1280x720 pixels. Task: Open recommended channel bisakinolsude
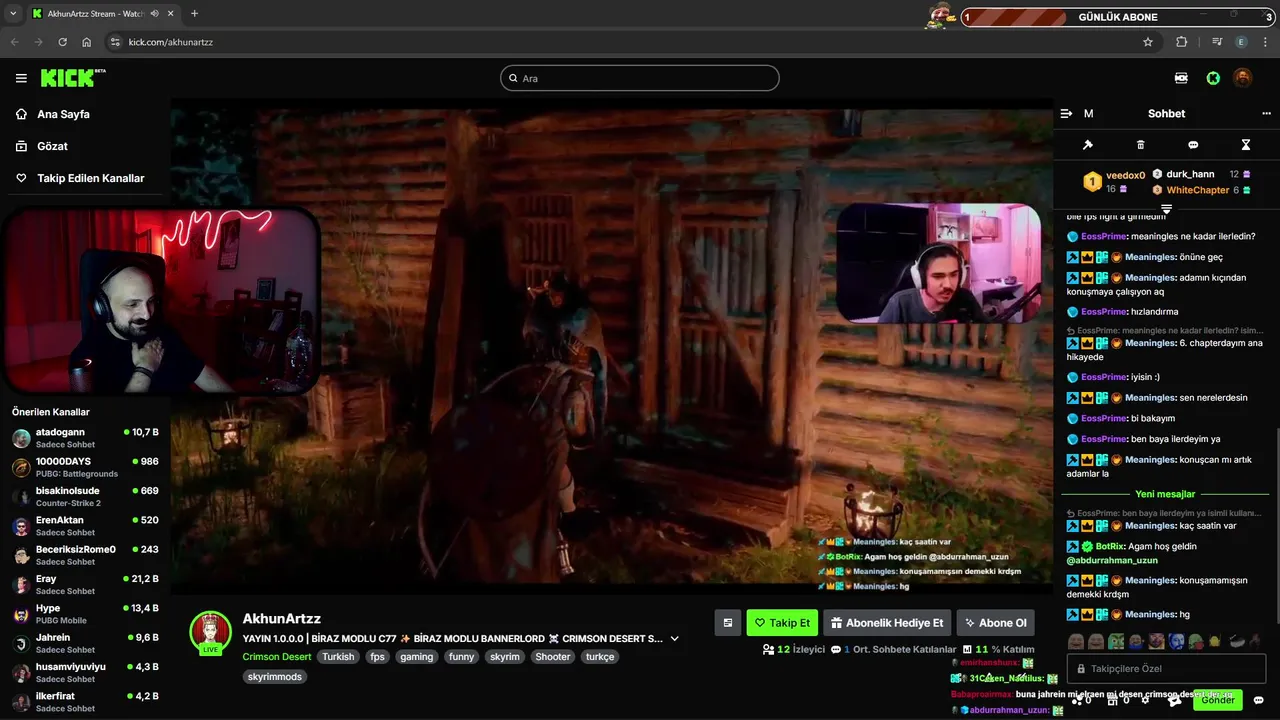point(85,496)
